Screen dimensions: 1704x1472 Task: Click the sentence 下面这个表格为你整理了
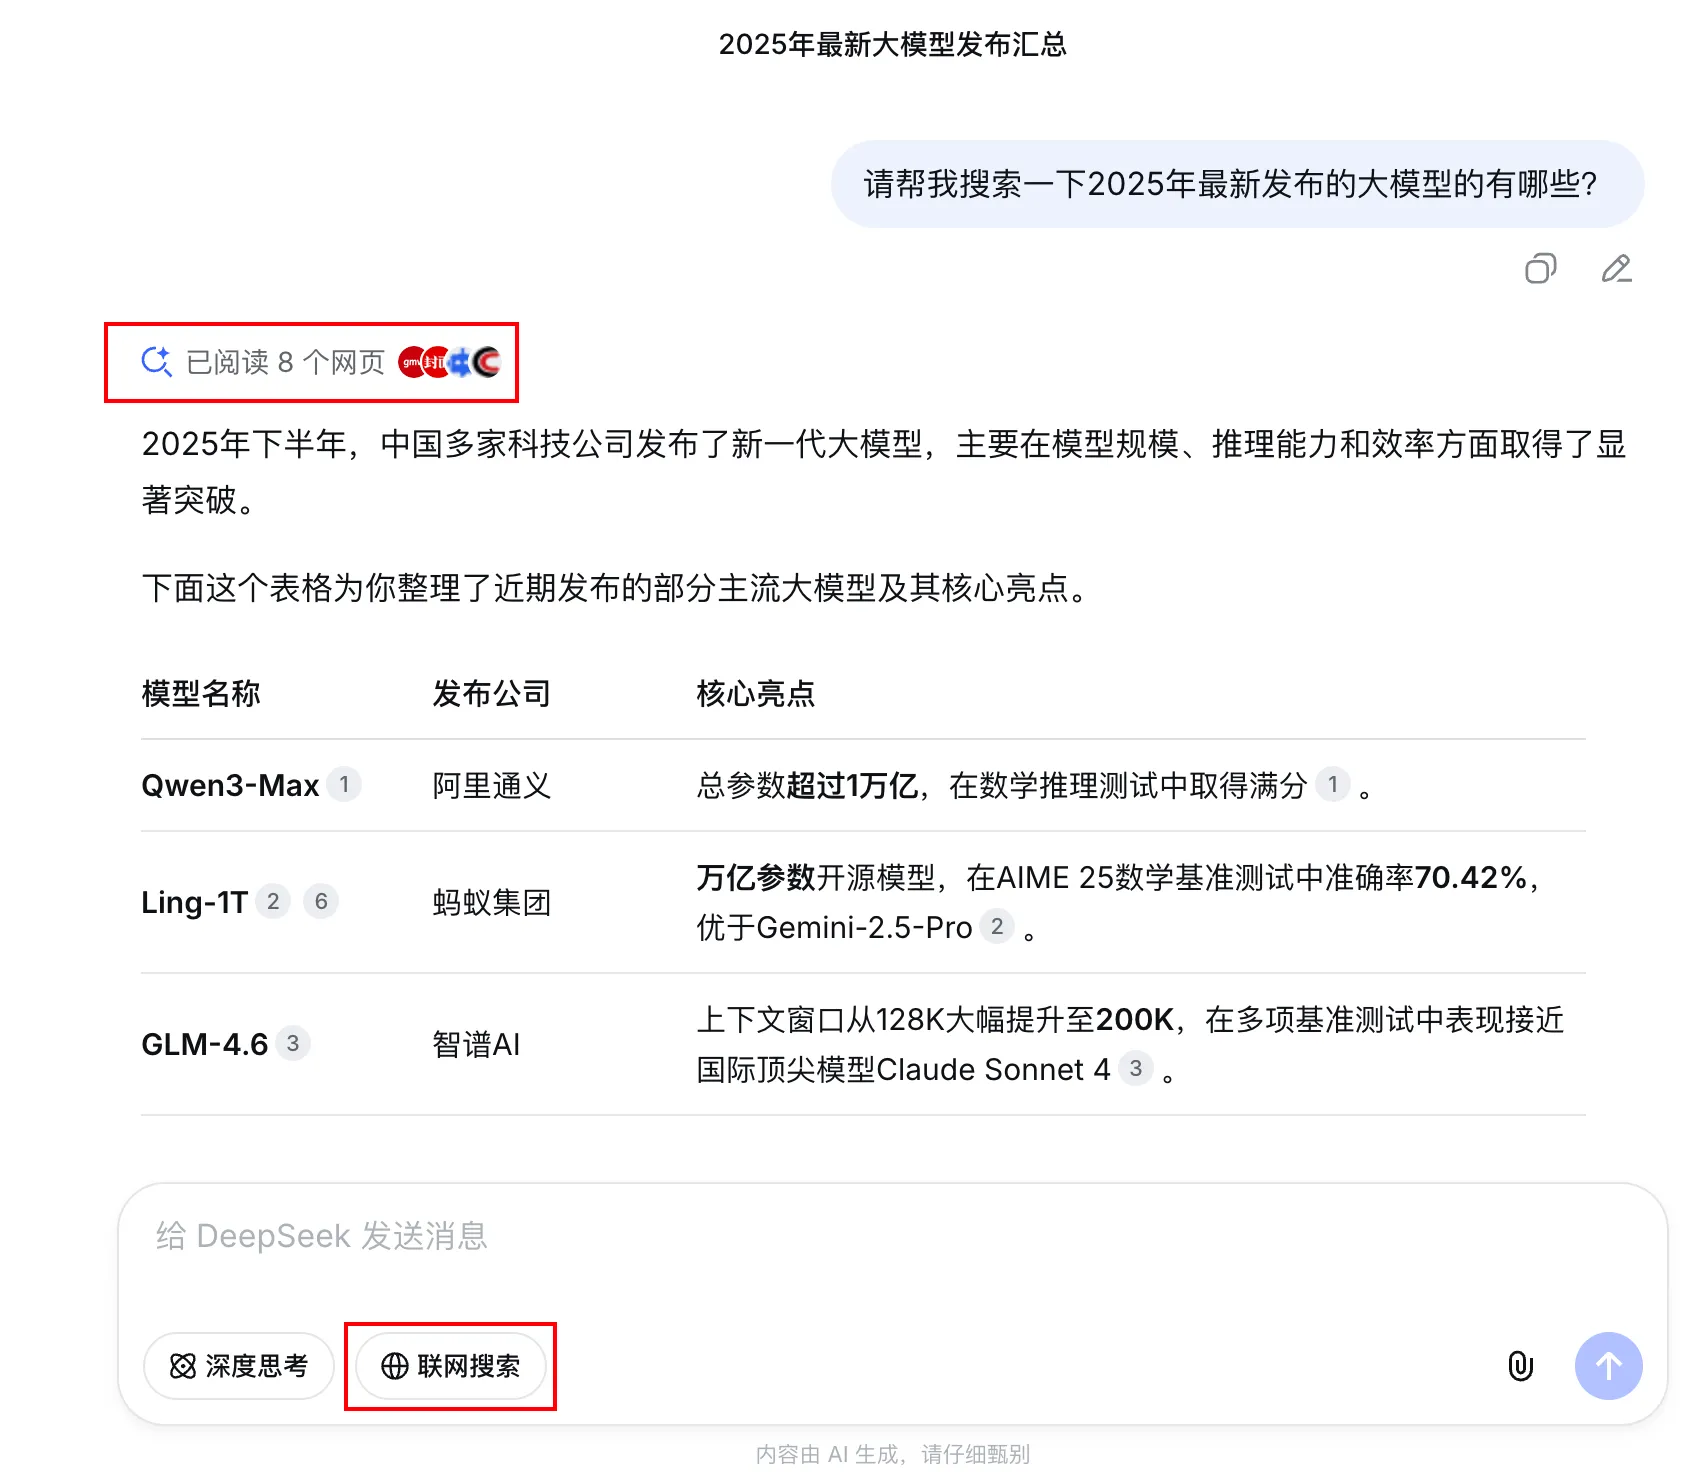tap(614, 587)
